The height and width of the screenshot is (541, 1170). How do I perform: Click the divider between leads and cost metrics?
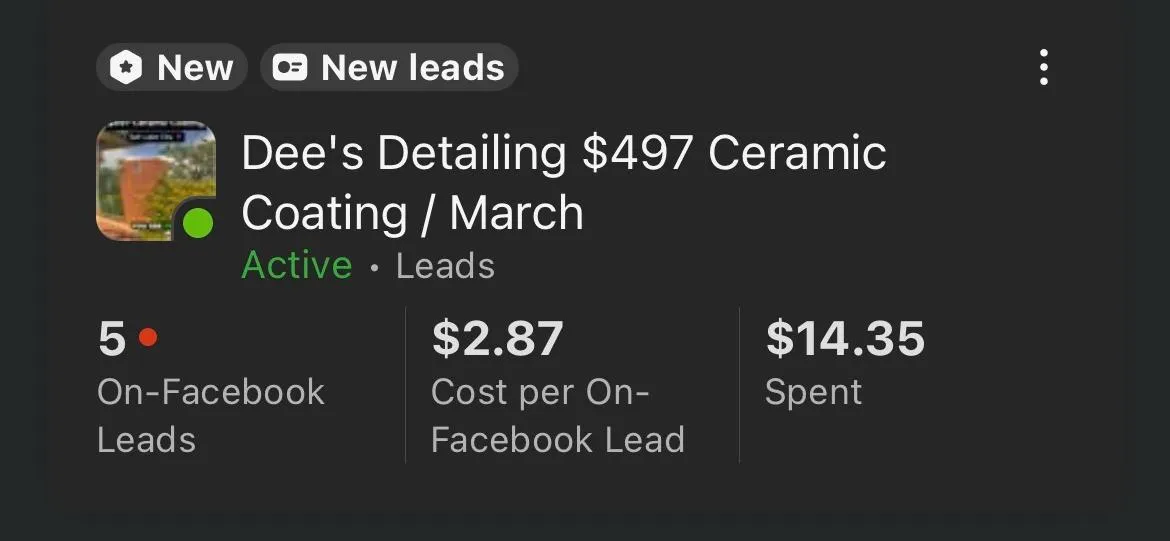(x=405, y=385)
